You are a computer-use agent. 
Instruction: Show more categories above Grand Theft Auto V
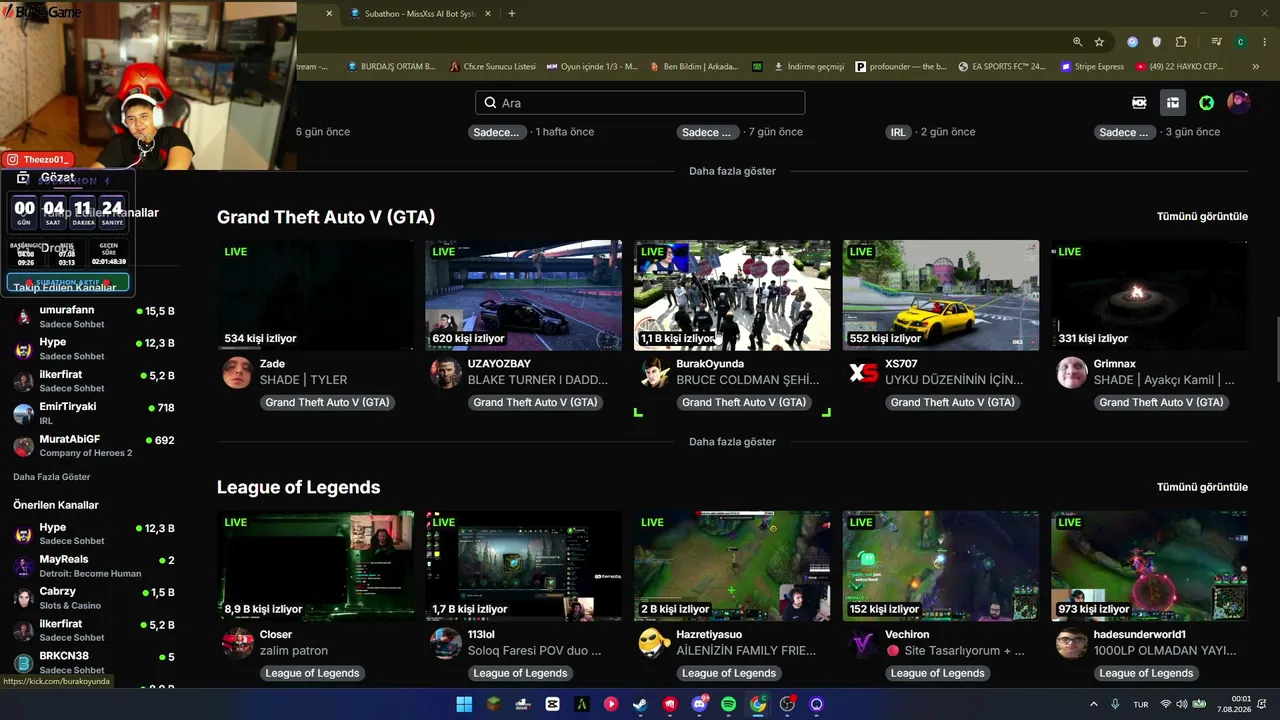(x=732, y=171)
